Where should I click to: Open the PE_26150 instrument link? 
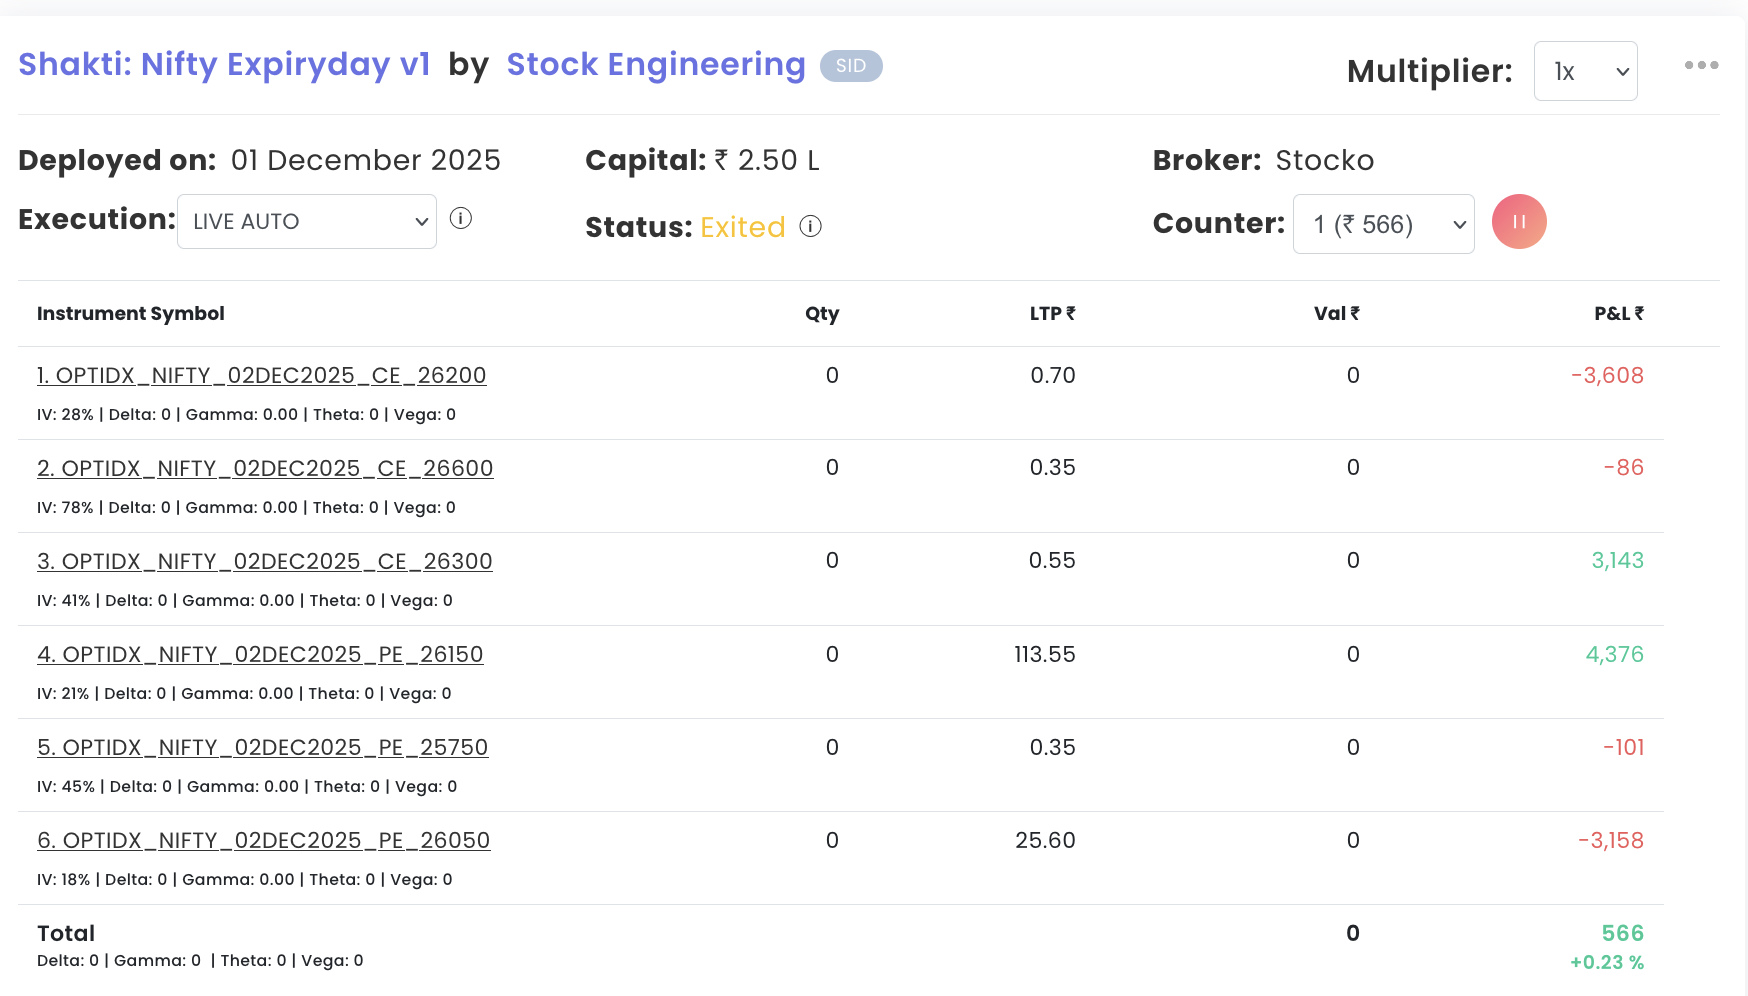[260, 655]
